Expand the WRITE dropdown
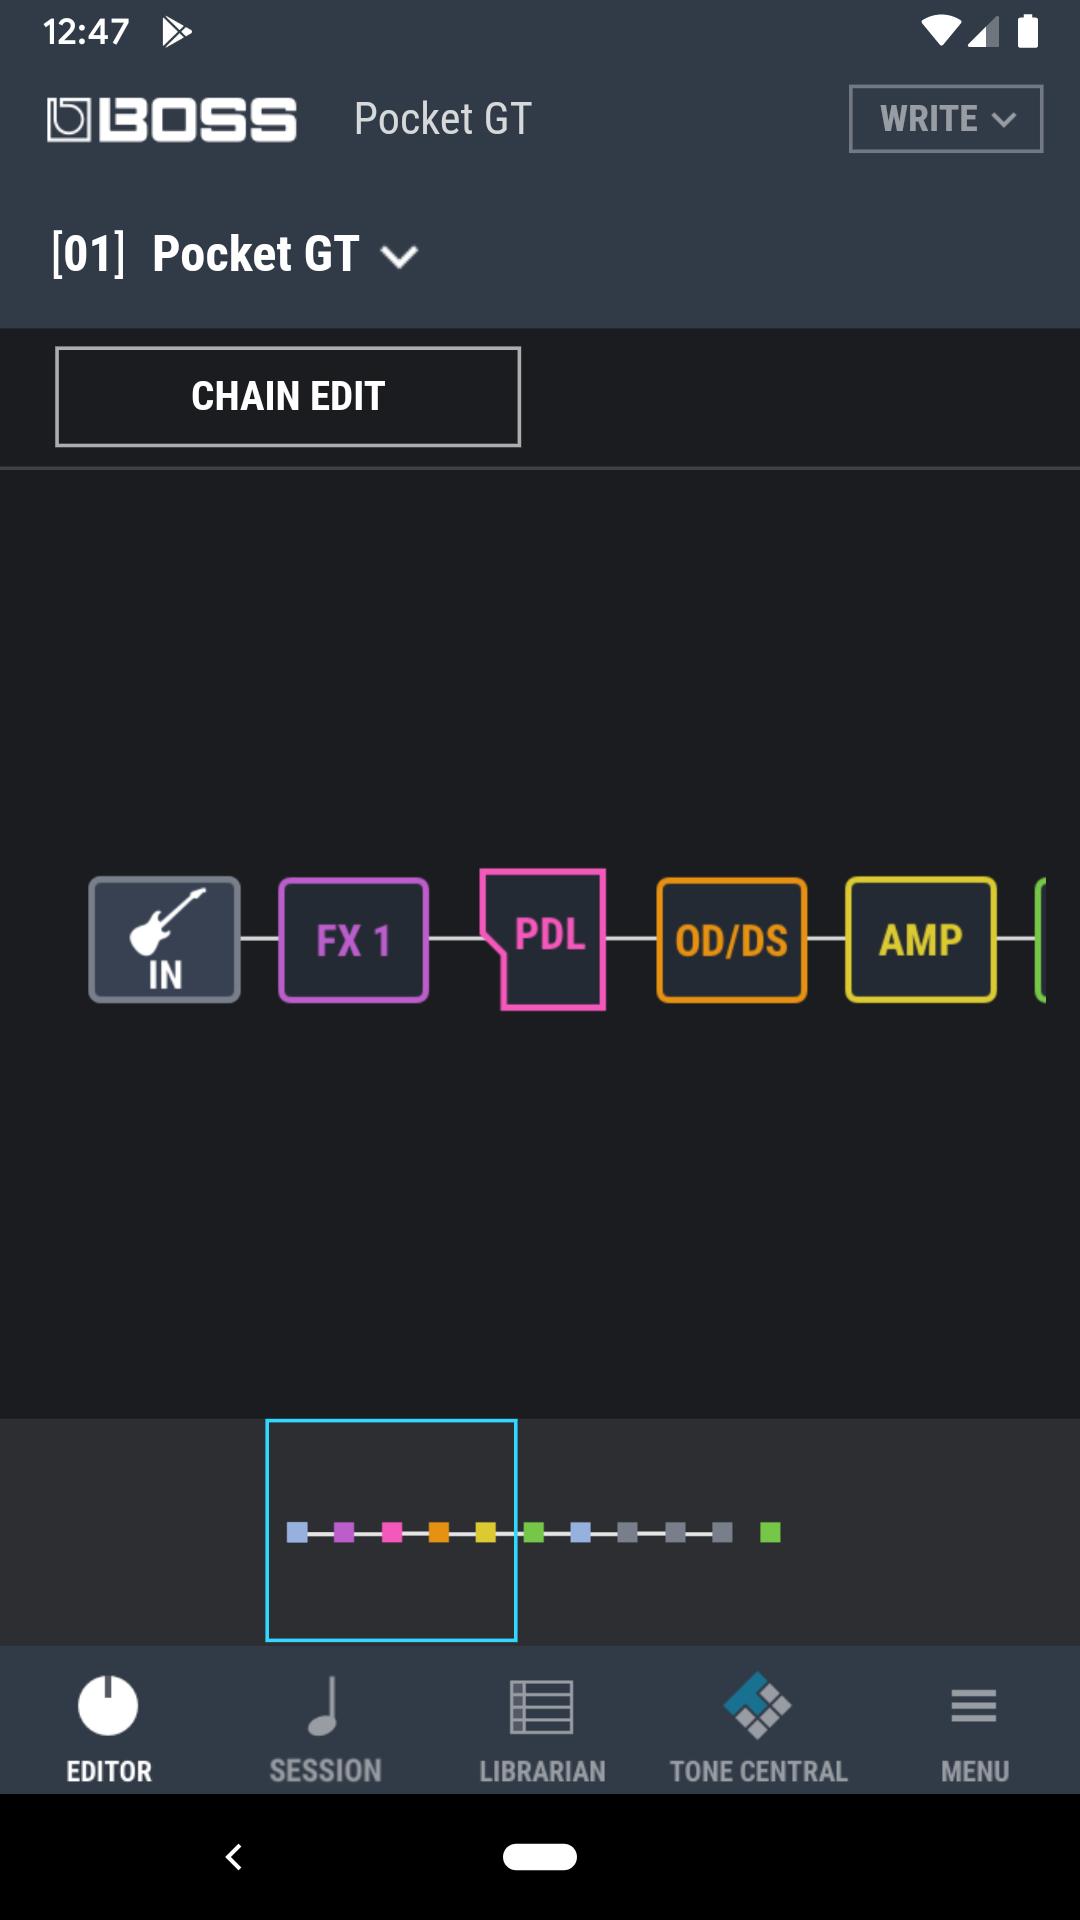Screen dimensions: 1080x1920 [x=946, y=119]
